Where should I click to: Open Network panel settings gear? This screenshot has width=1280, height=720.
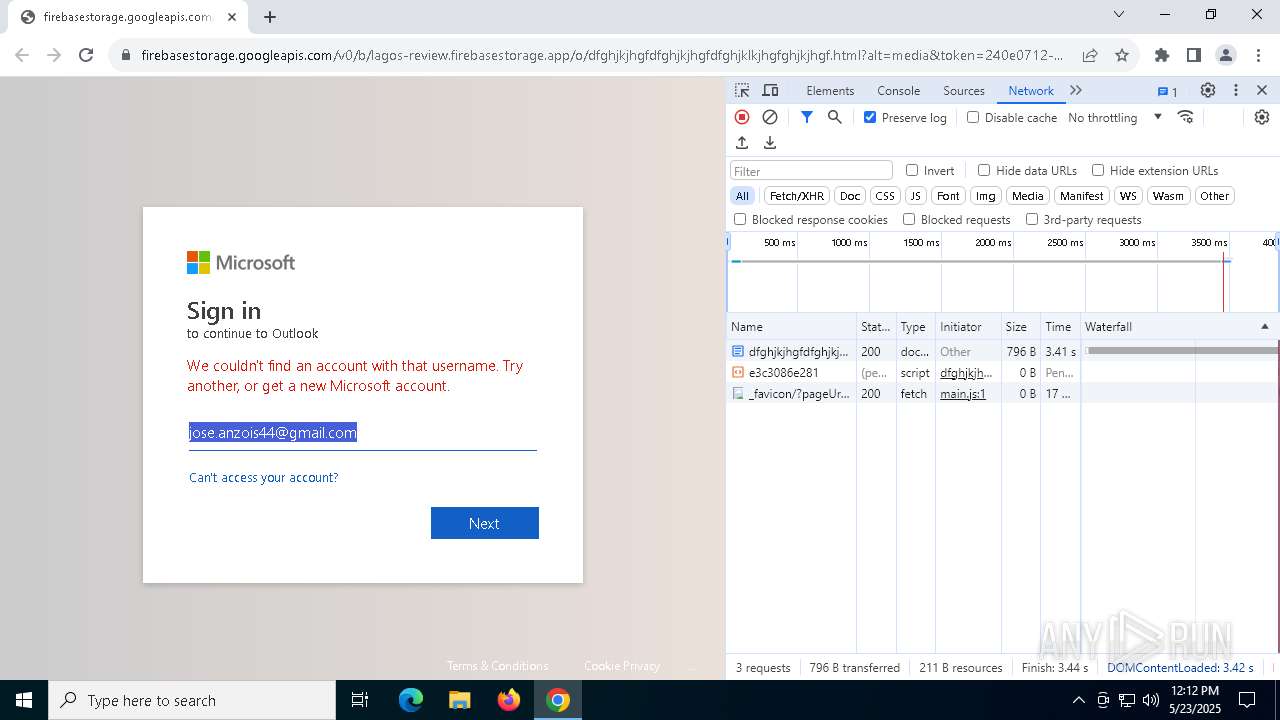(1262, 117)
